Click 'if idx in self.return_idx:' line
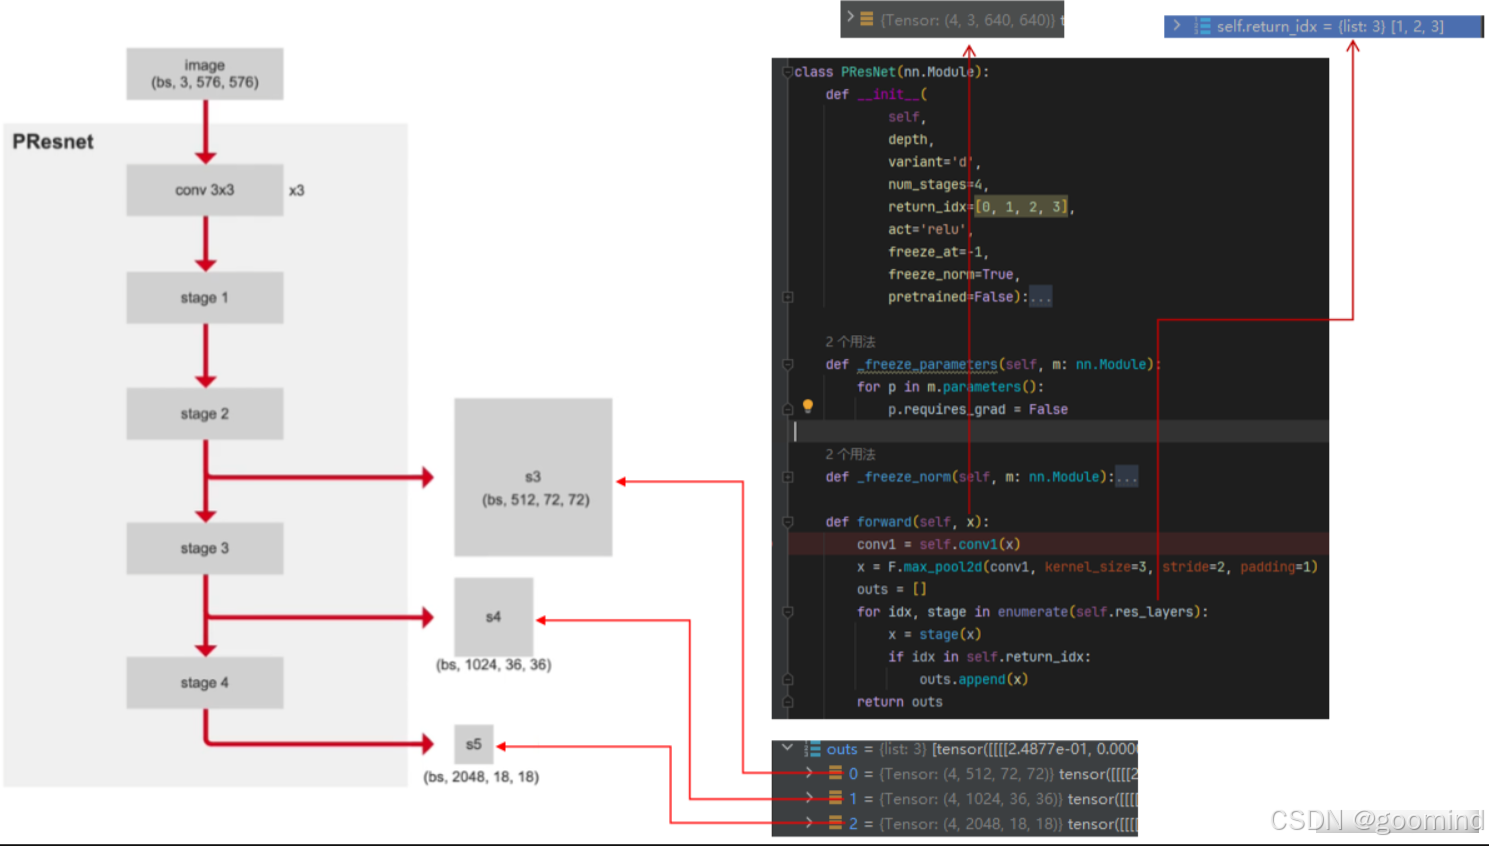This screenshot has height=846, width=1489. (x=989, y=657)
